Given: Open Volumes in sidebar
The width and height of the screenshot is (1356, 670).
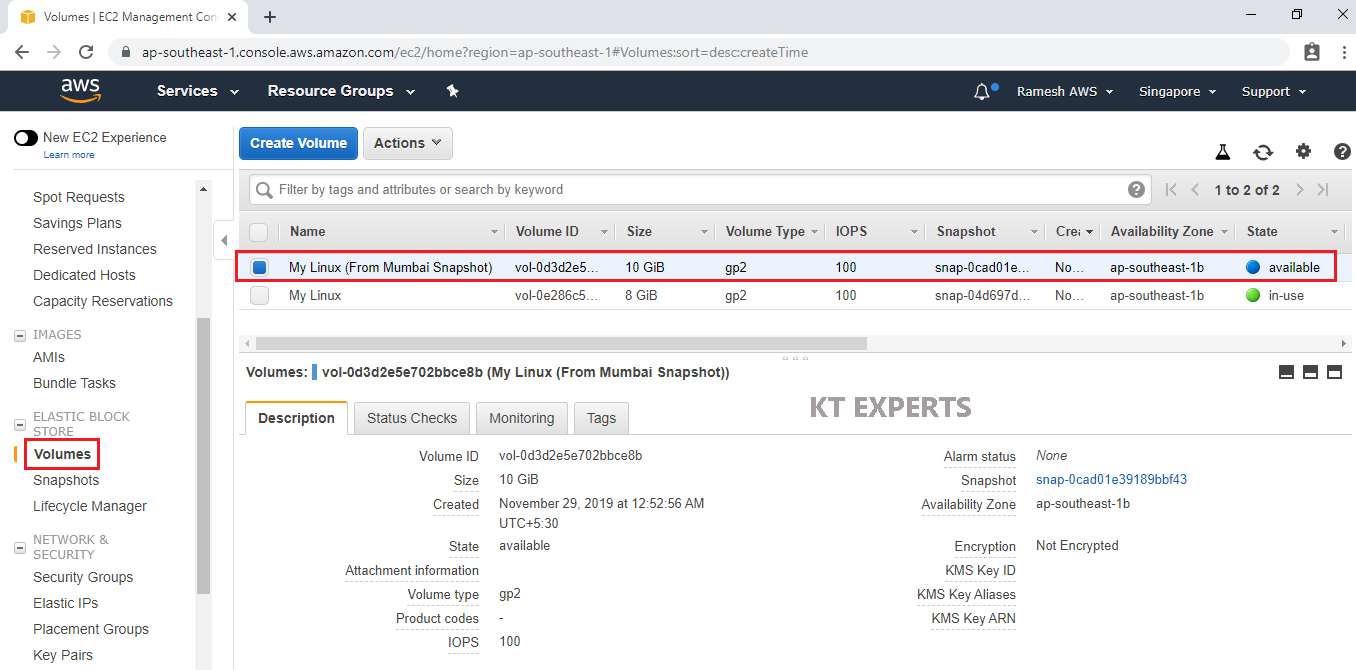Looking at the screenshot, I should [x=62, y=454].
